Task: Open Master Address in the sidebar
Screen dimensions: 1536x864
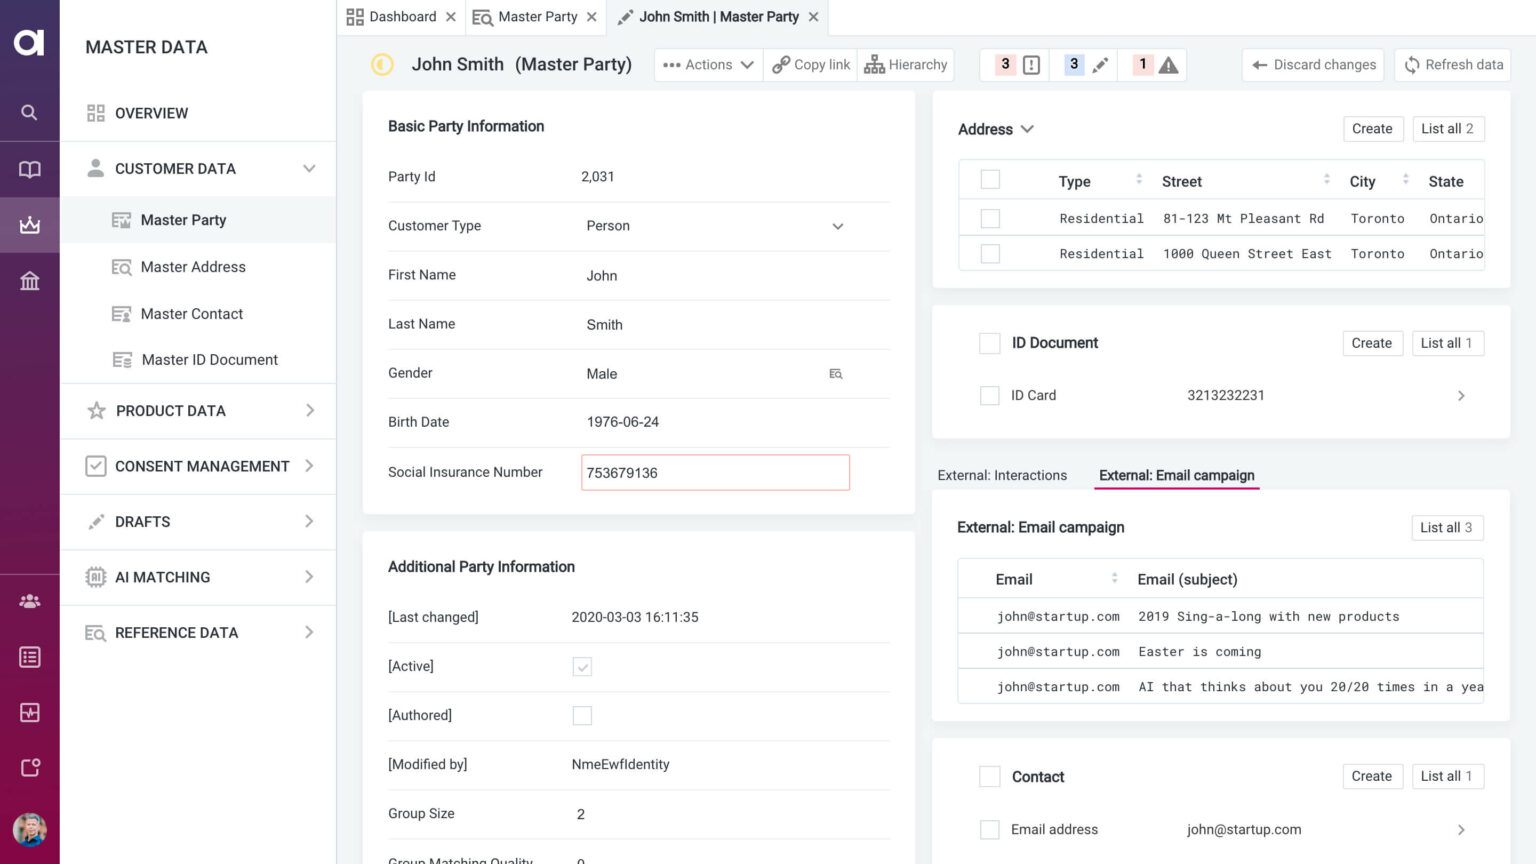Action: pyautogui.click(x=193, y=267)
